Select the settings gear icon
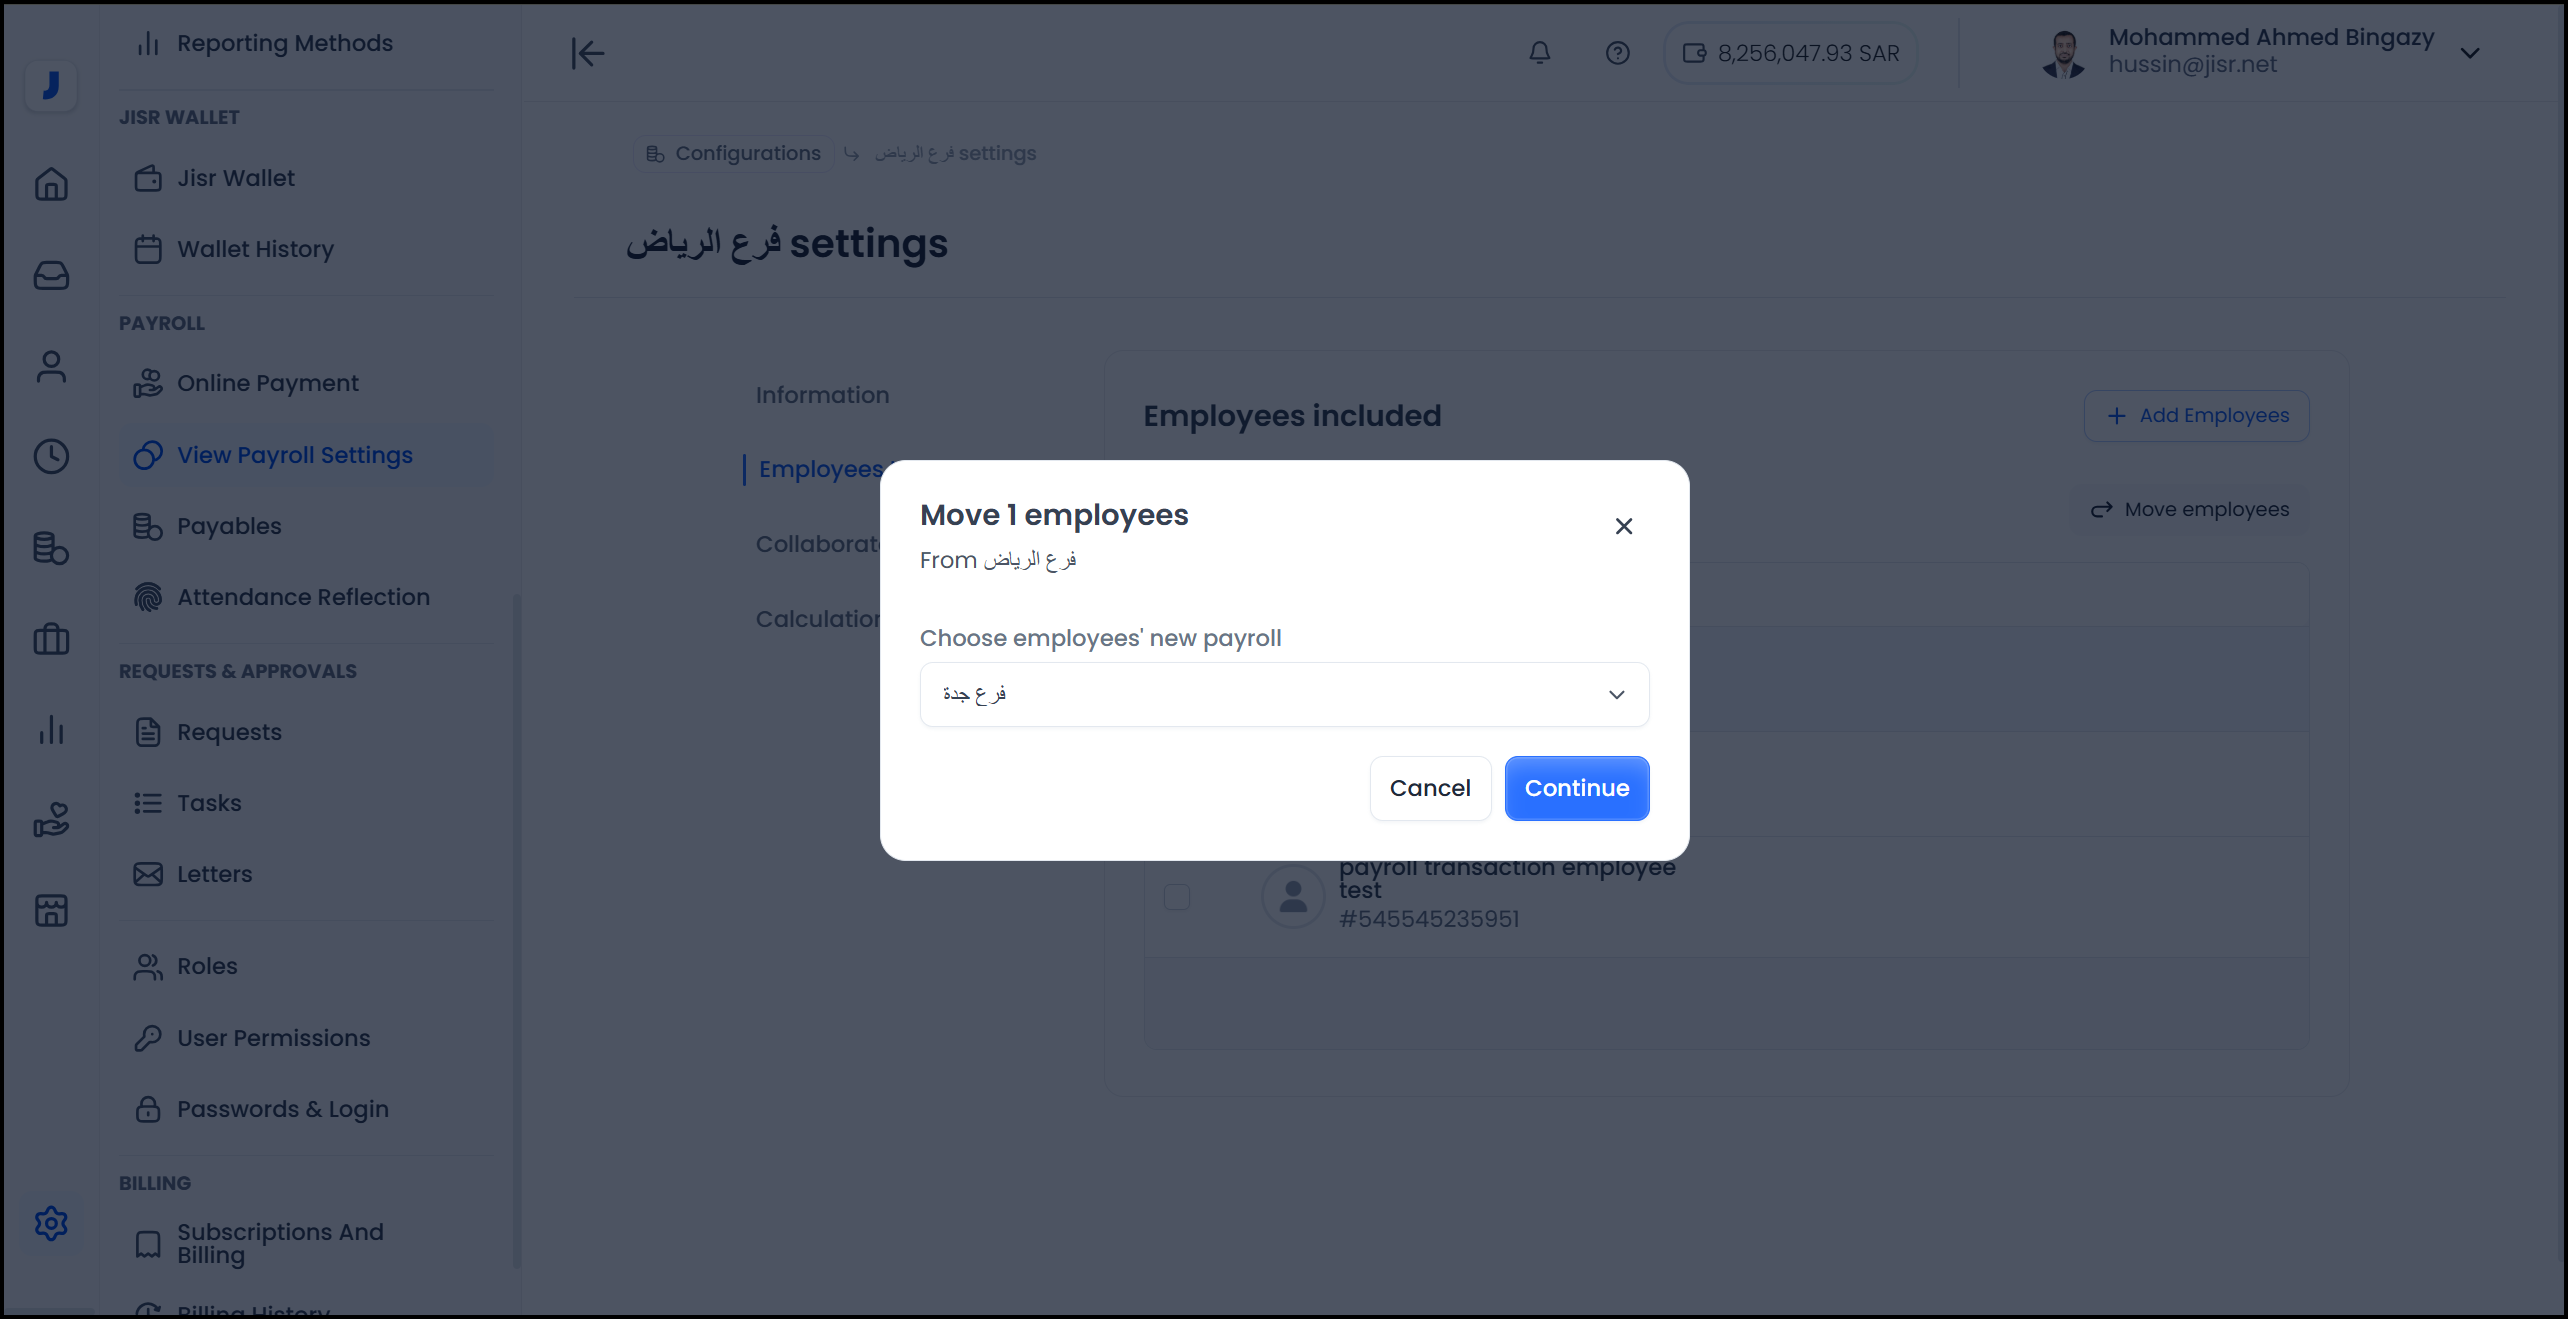Screen dimensions: 2568x1319 click(x=51, y=1223)
